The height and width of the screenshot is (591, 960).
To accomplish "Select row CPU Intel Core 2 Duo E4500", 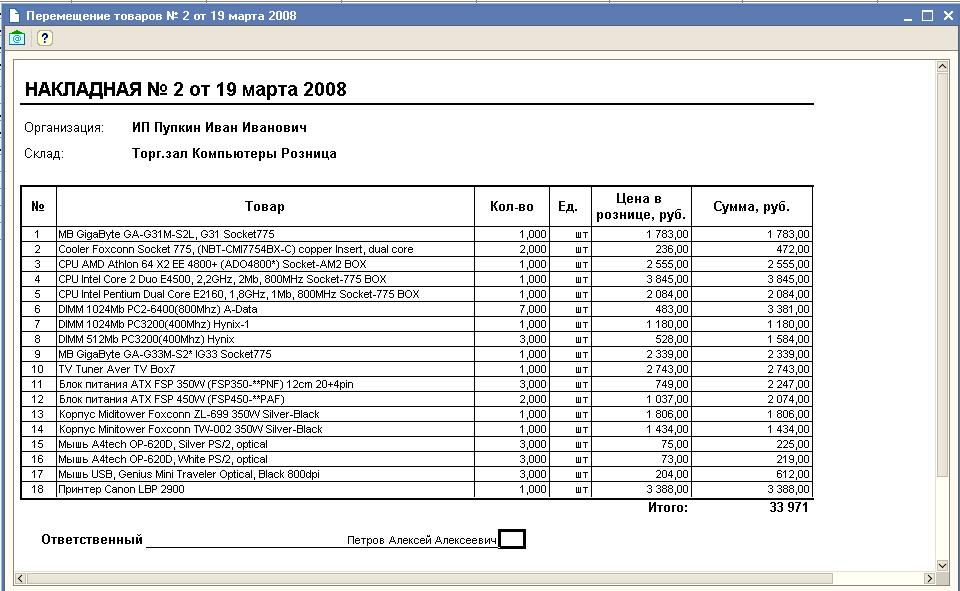I will (416, 279).
